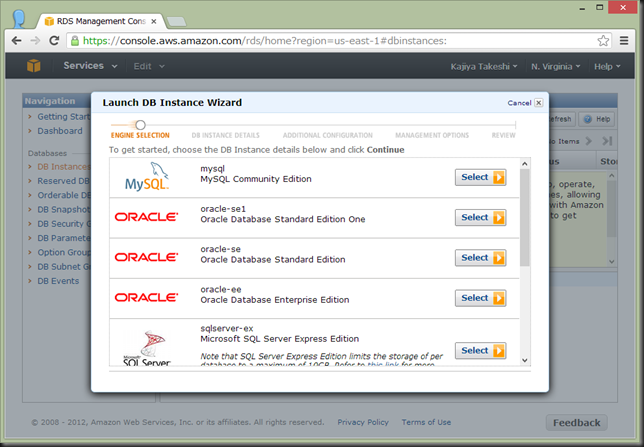Click the next page arrow in the background table
The image size is (644, 447).
(589, 141)
